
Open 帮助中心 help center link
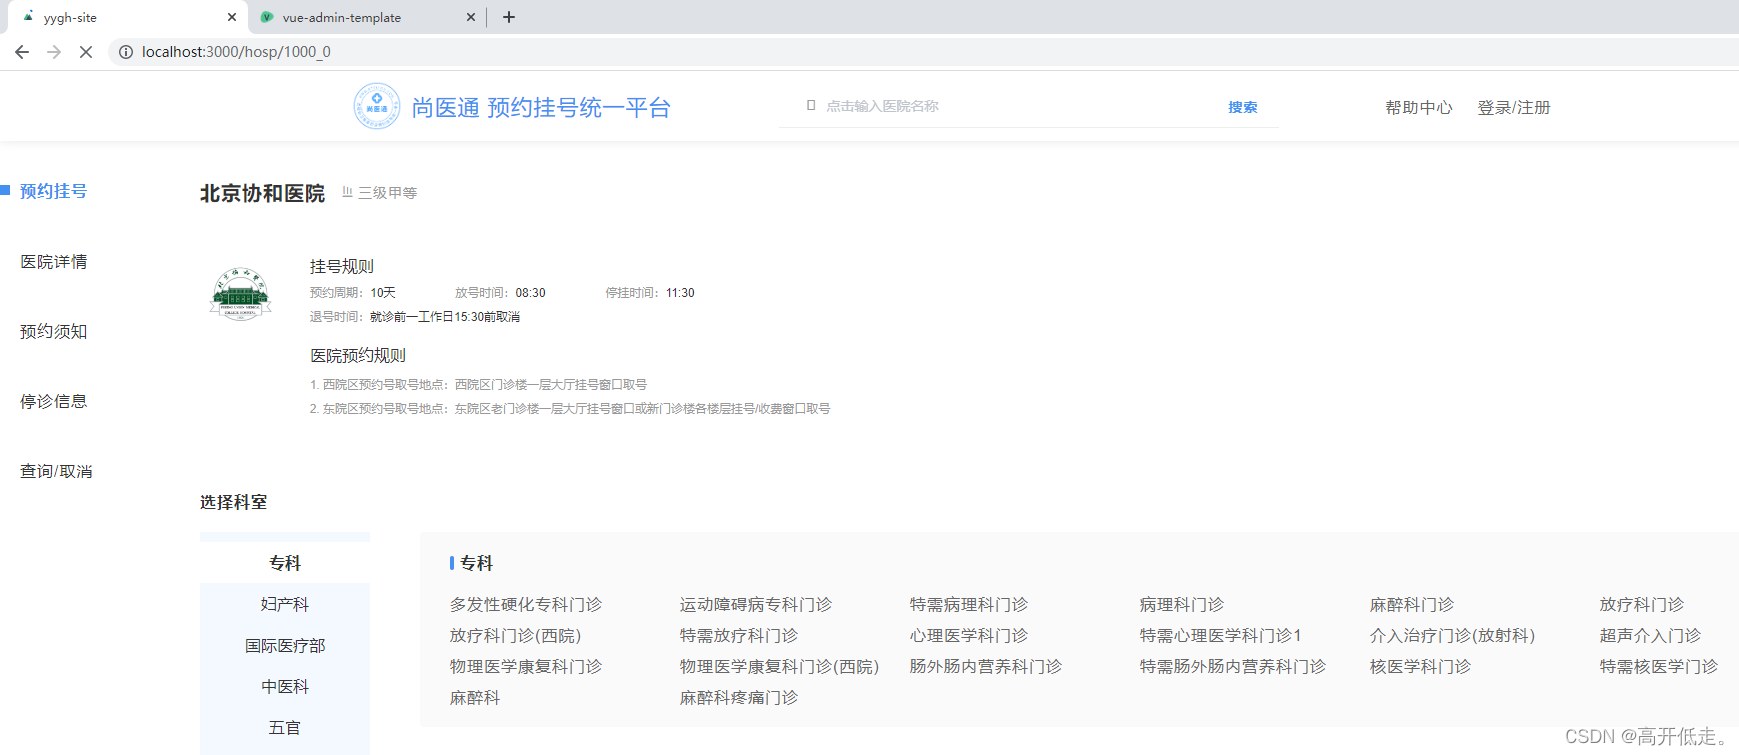(x=1418, y=107)
